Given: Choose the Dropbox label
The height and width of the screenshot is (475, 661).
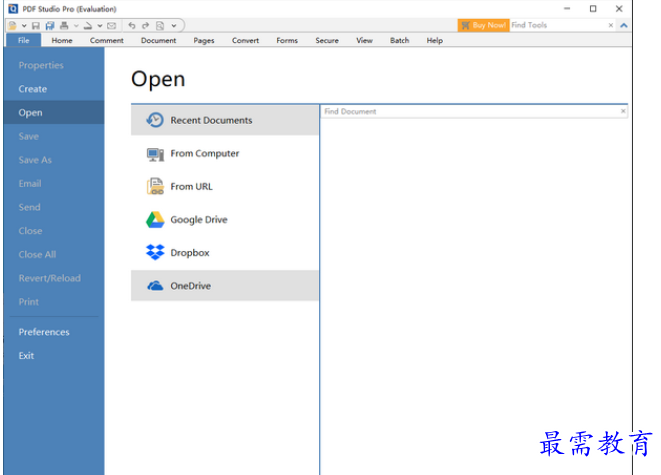Looking at the screenshot, I should [190, 252].
